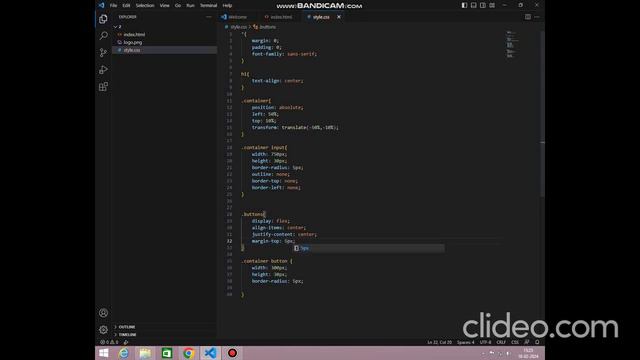Open the Source Control view
Screen dimensions: 640x360
(x=103, y=53)
